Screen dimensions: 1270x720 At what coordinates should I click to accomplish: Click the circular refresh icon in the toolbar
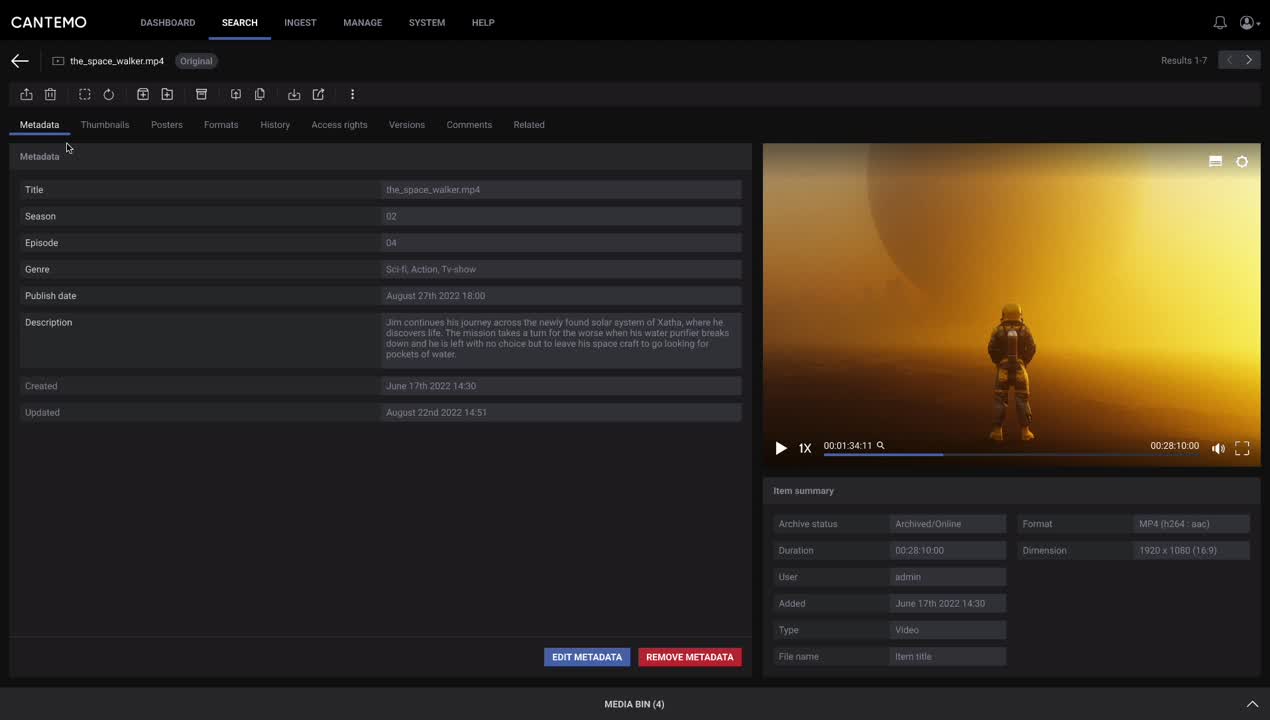tap(109, 94)
